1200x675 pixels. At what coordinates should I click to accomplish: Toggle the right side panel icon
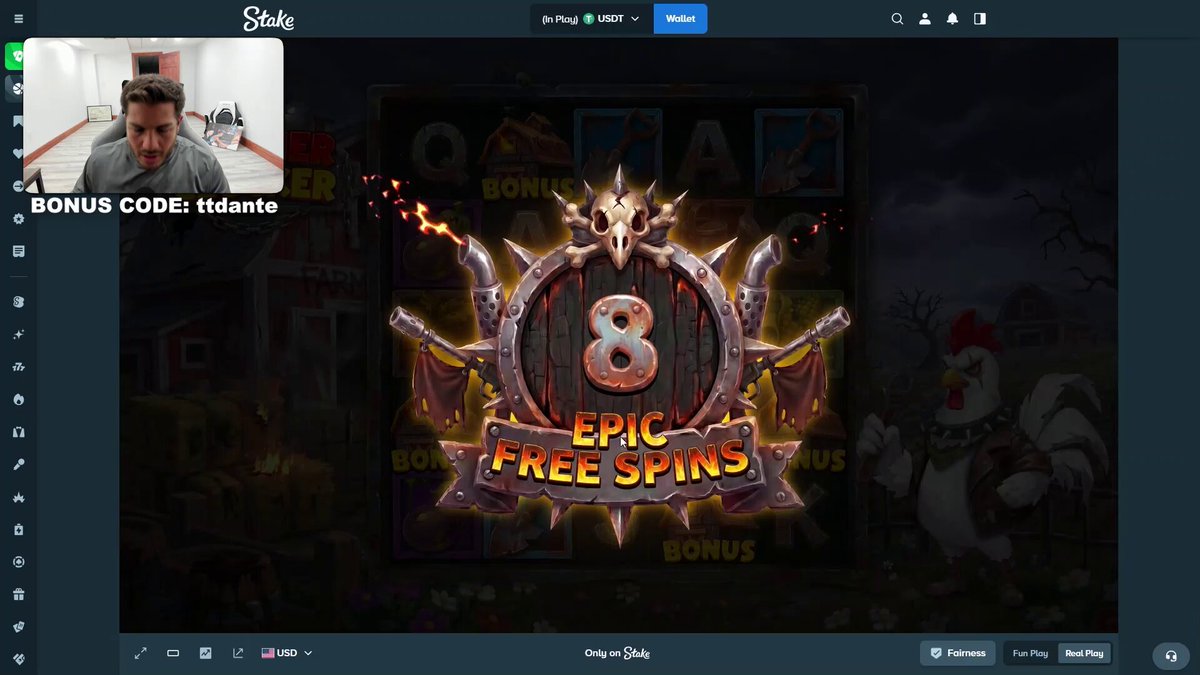click(980, 18)
